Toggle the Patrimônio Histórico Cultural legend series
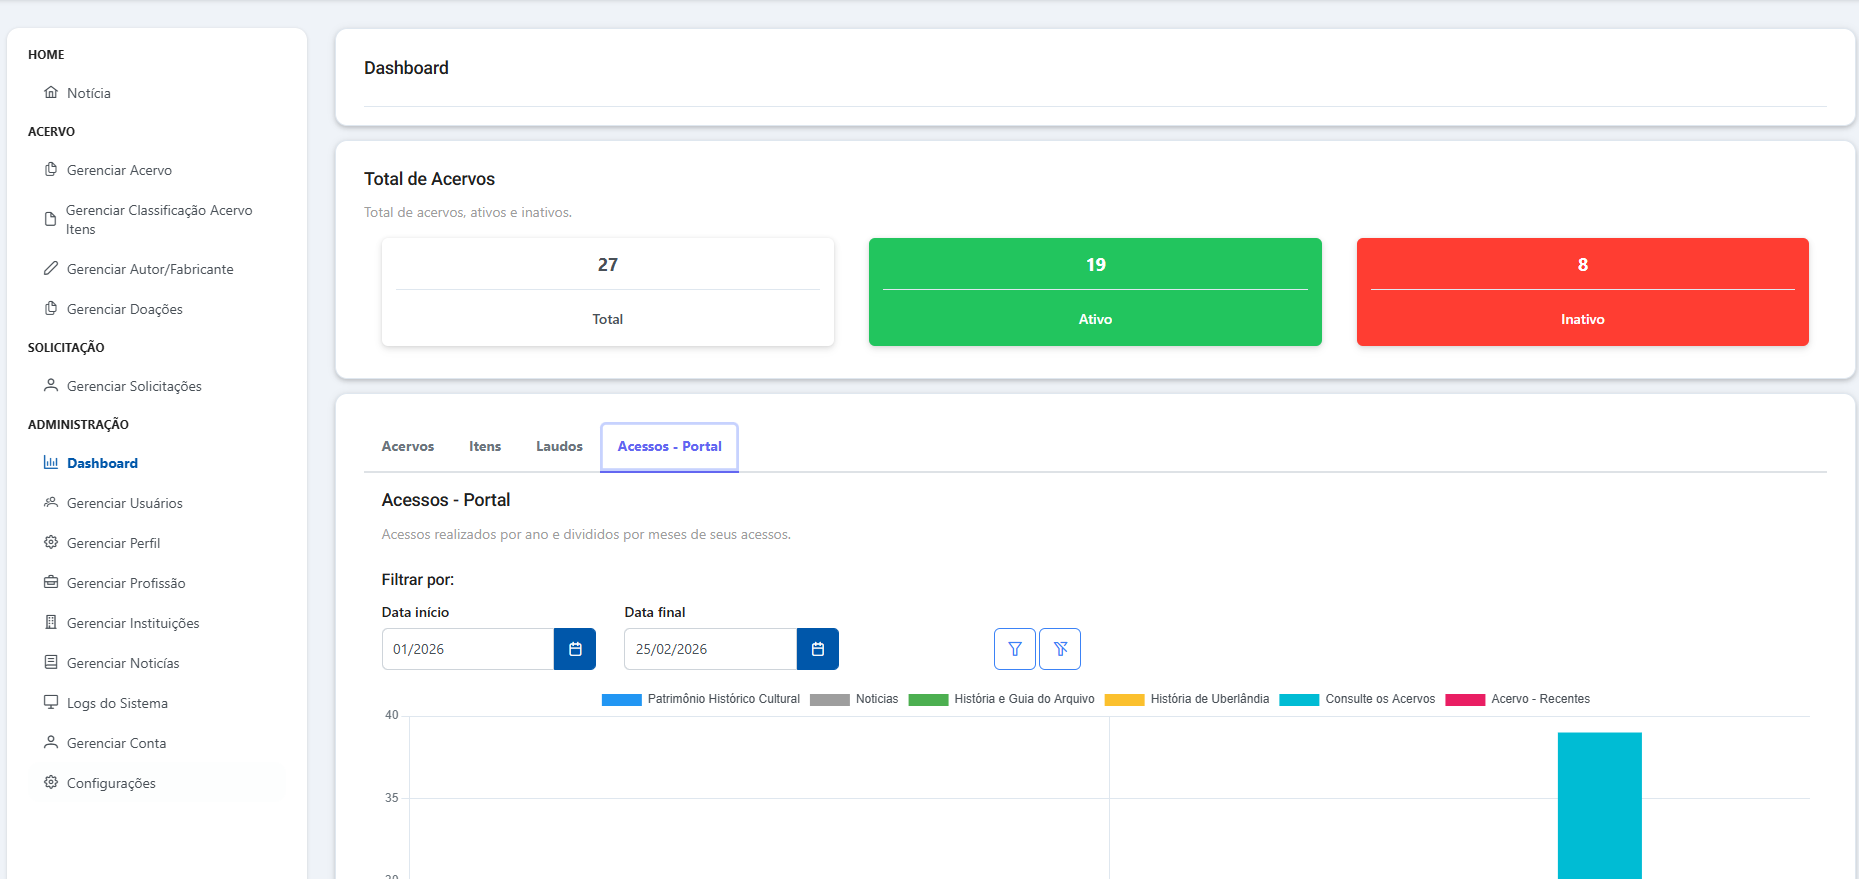The height and width of the screenshot is (879, 1859). point(621,700)
